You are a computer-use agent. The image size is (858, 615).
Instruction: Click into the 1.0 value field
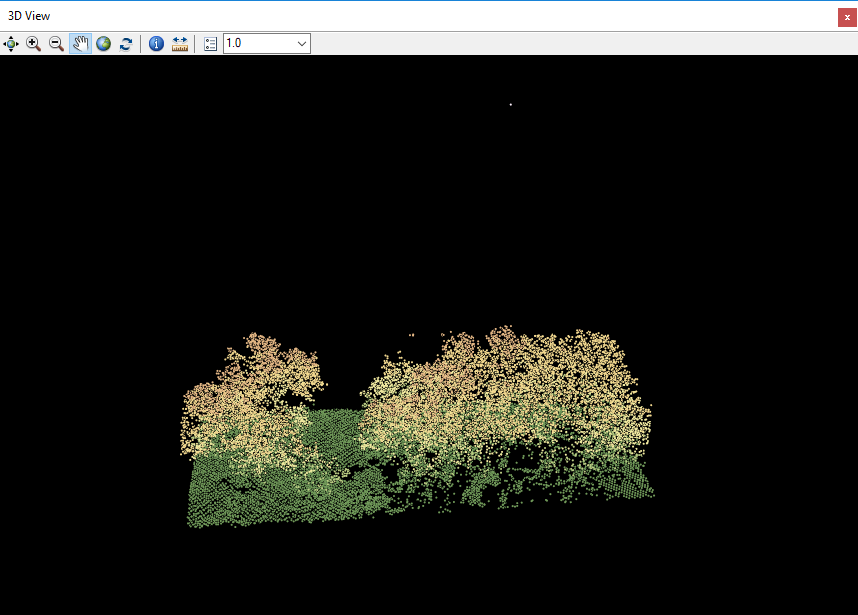click(258, 43)
